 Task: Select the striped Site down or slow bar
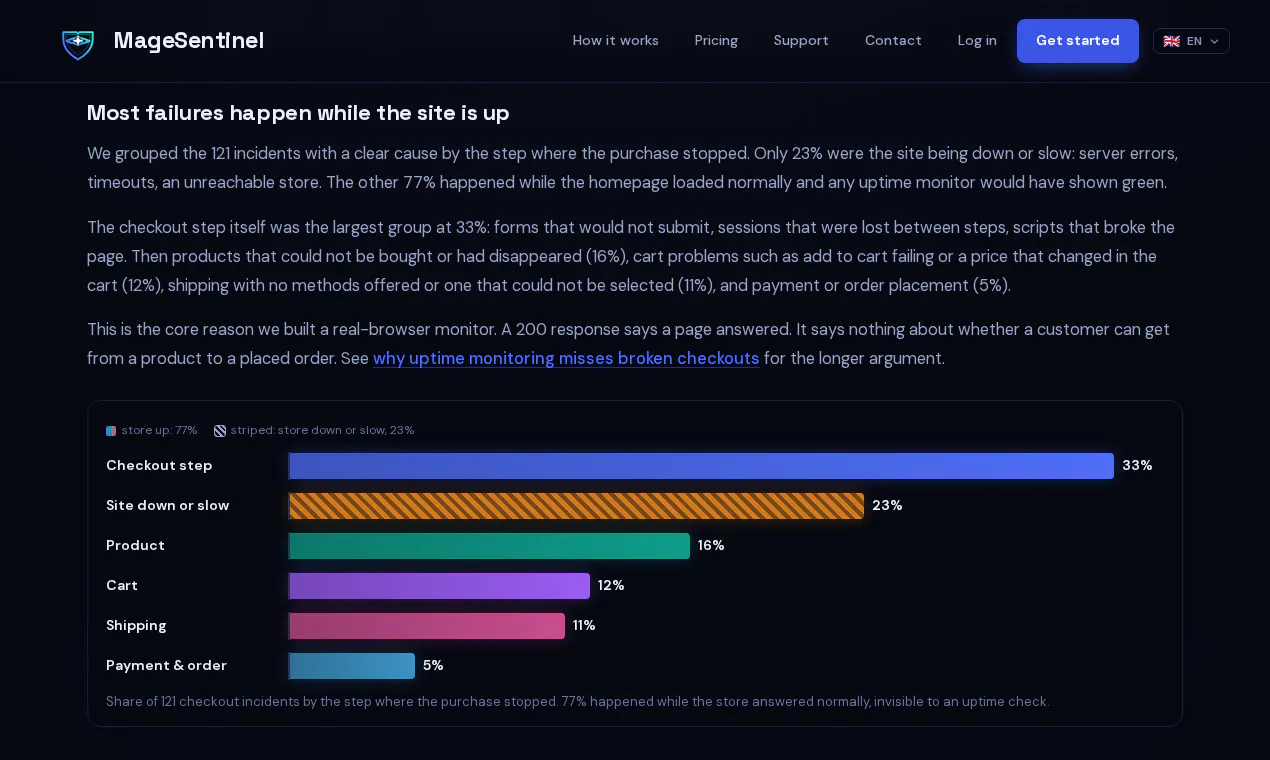[x=576, y=506]
